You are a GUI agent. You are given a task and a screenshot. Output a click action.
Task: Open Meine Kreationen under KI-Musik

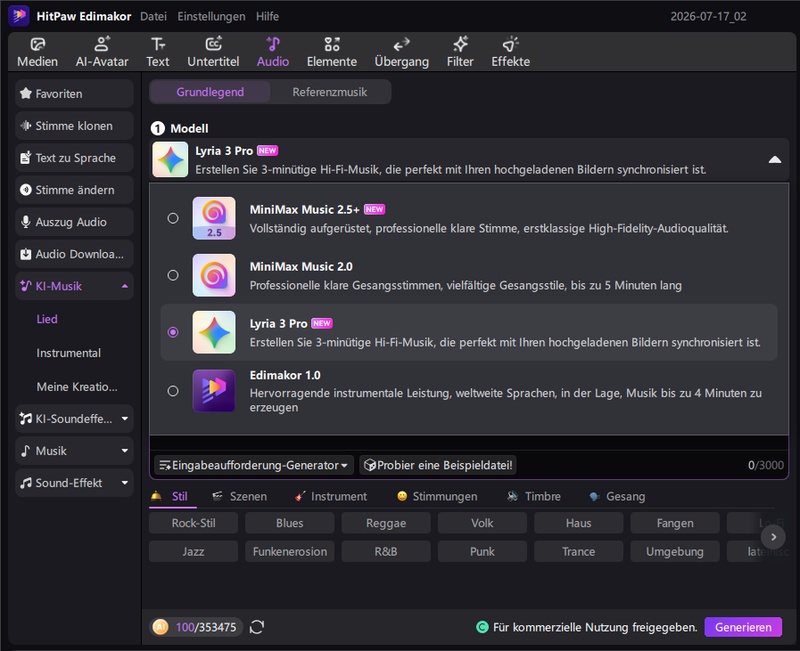point(77,387)
